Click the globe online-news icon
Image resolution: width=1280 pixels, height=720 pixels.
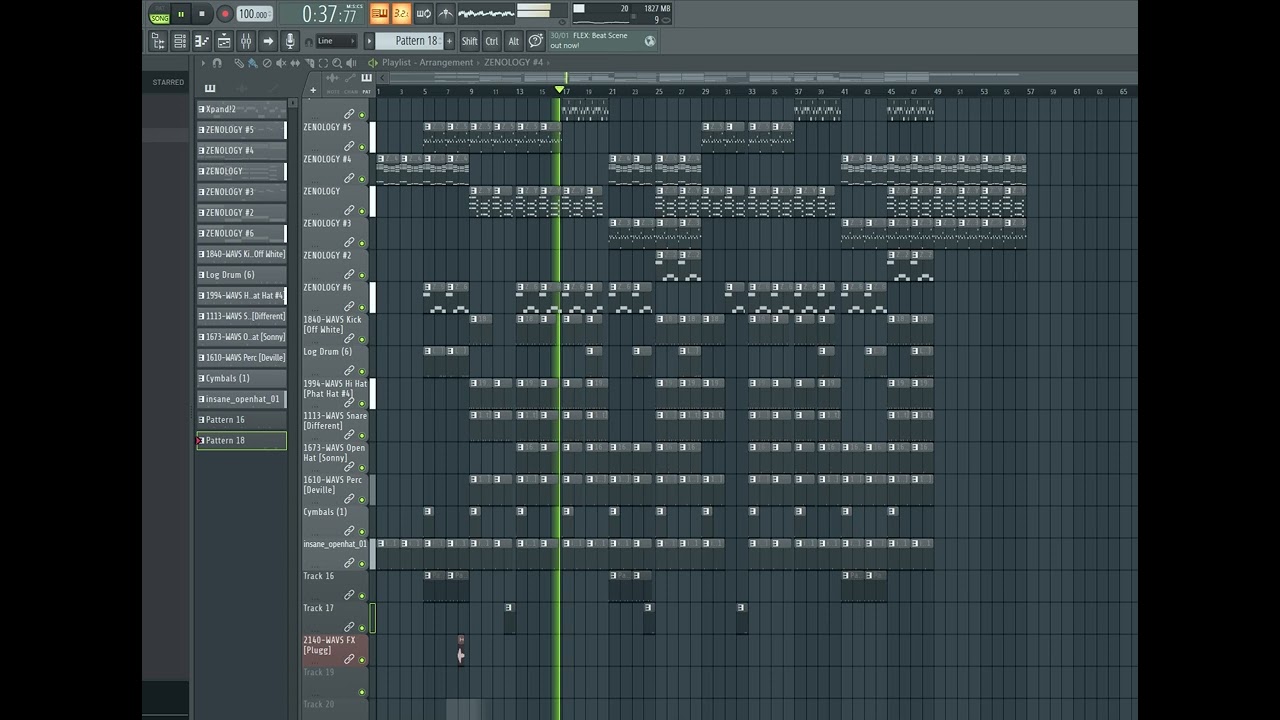[x=650, y=41]
